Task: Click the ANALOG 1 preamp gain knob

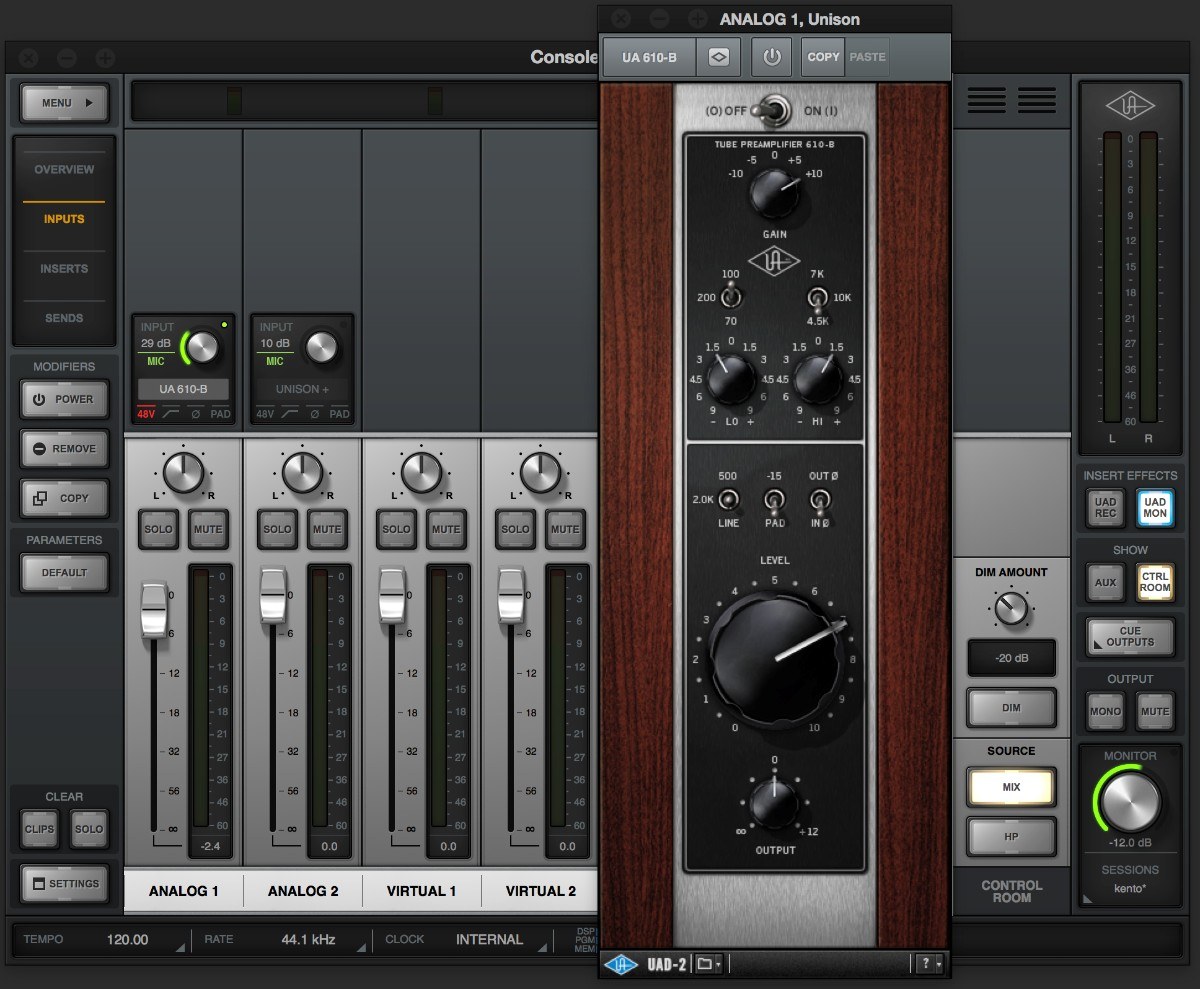Action: click(202, 348)
